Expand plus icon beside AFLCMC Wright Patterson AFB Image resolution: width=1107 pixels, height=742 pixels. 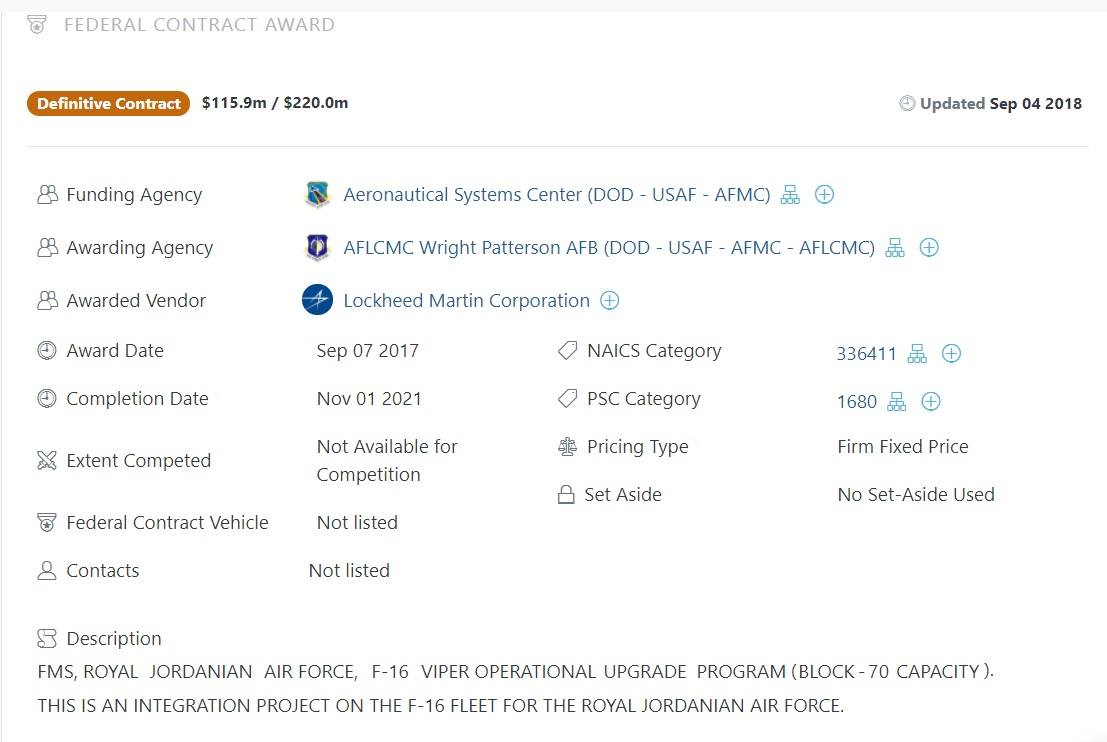tap(929, 247)
